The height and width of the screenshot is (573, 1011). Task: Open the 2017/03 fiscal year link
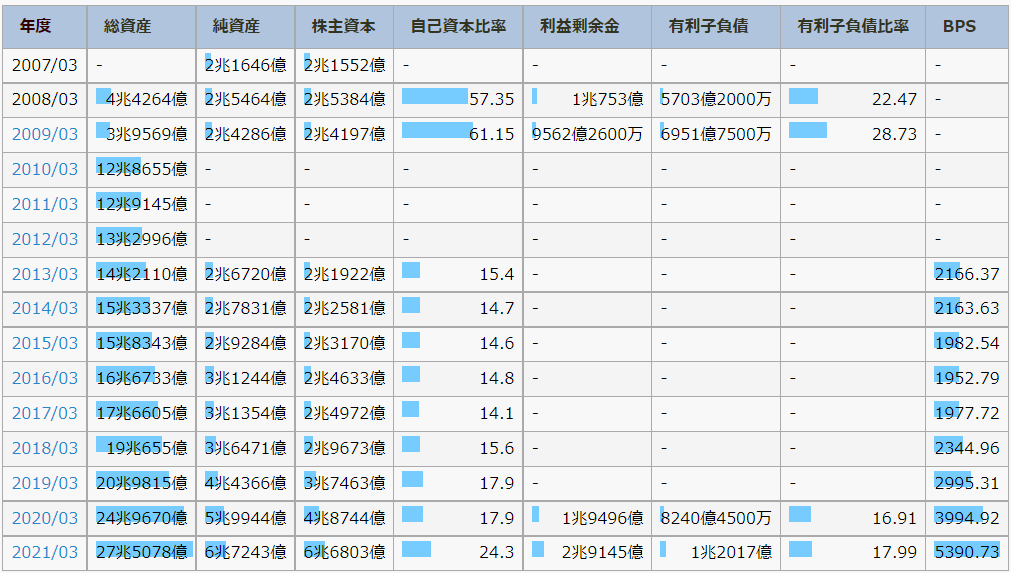click(44, 413)
